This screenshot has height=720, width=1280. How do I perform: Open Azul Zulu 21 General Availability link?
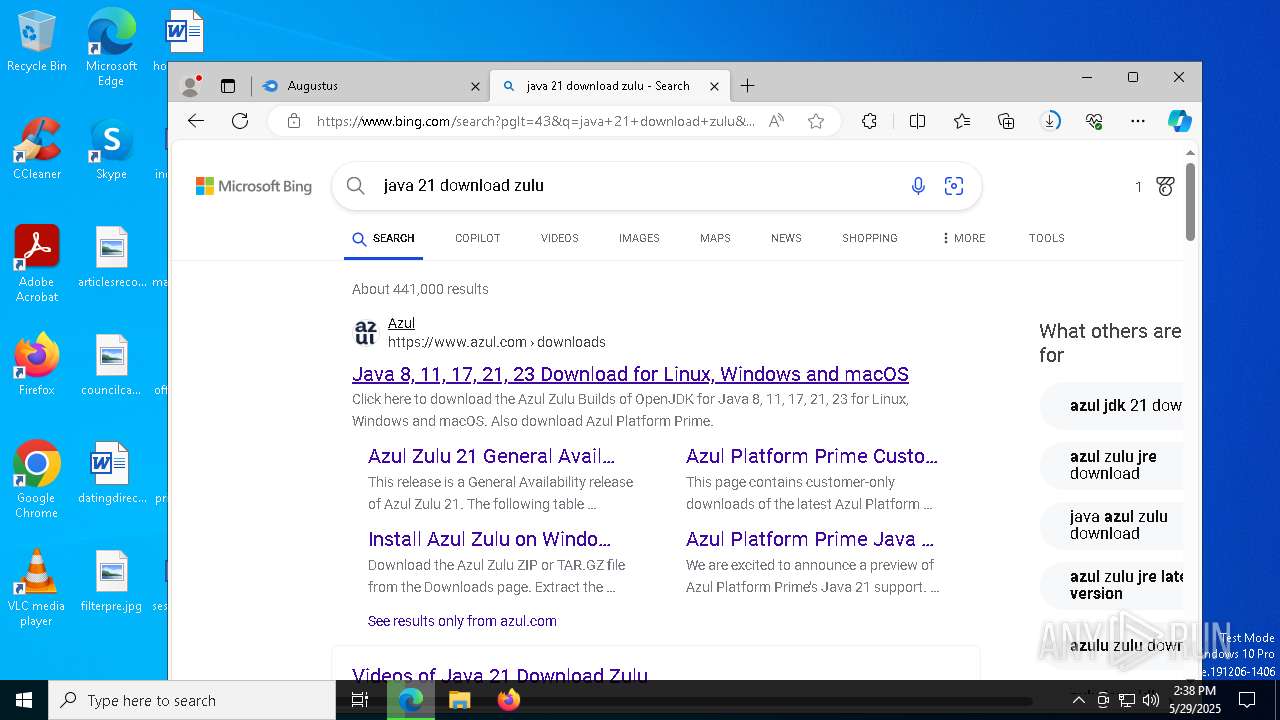point(491,456)
